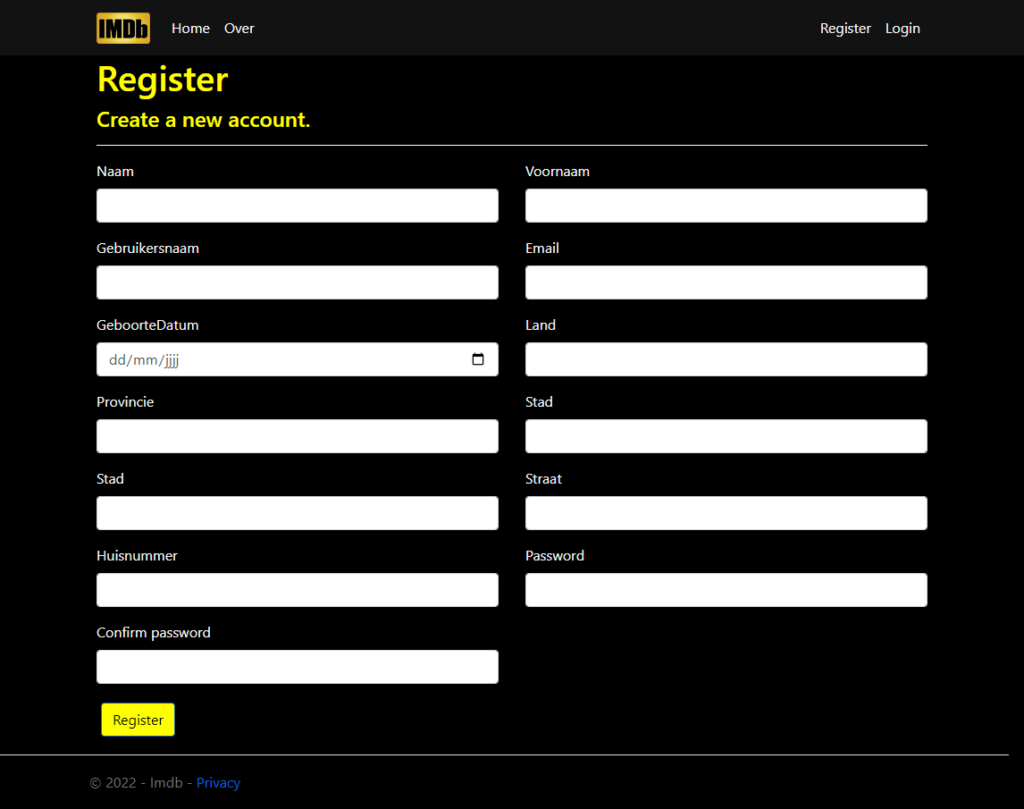1024x809 pixels.
Task: Go to the Home page
Action: click(x=191, y=28)
